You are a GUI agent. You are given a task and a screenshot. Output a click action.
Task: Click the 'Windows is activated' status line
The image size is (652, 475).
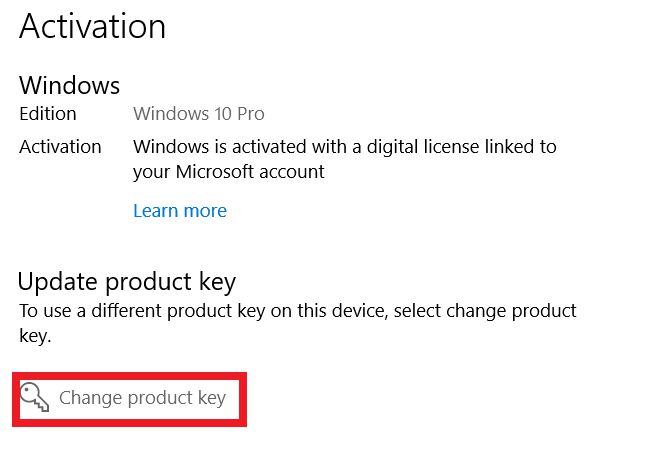(344, 147)
